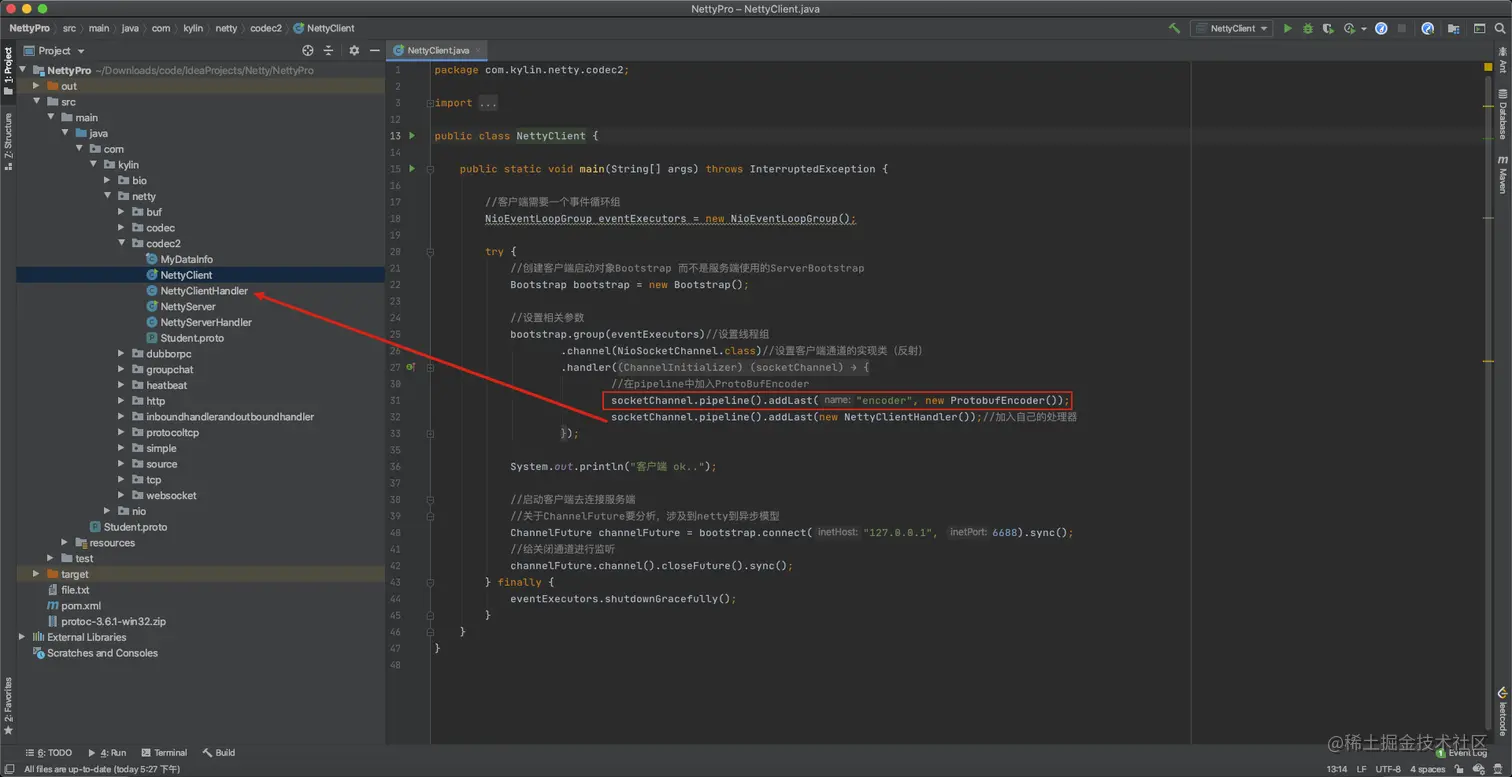
Task: Expand the out folder
Action: (x=36, y=86)
